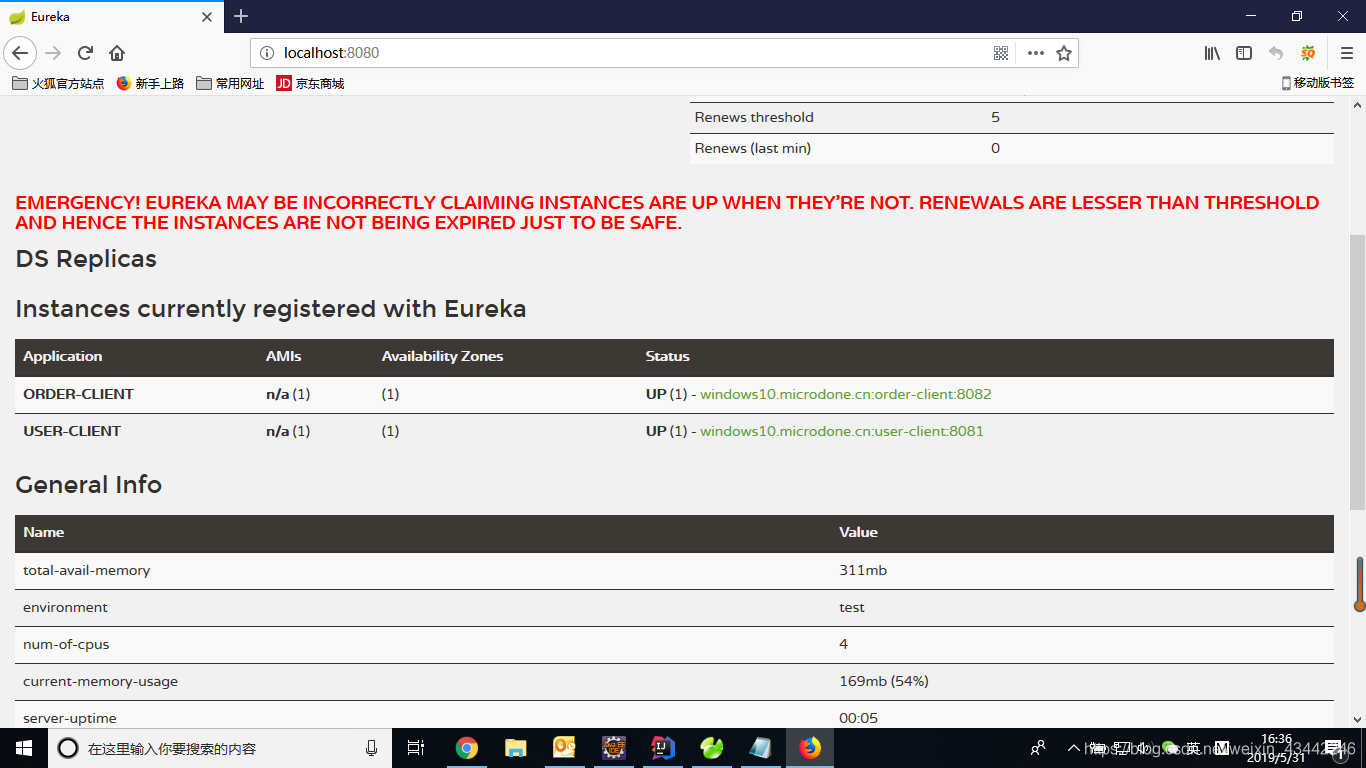
Task: Select the Eureka browser tab
Action: click(111, 17)
